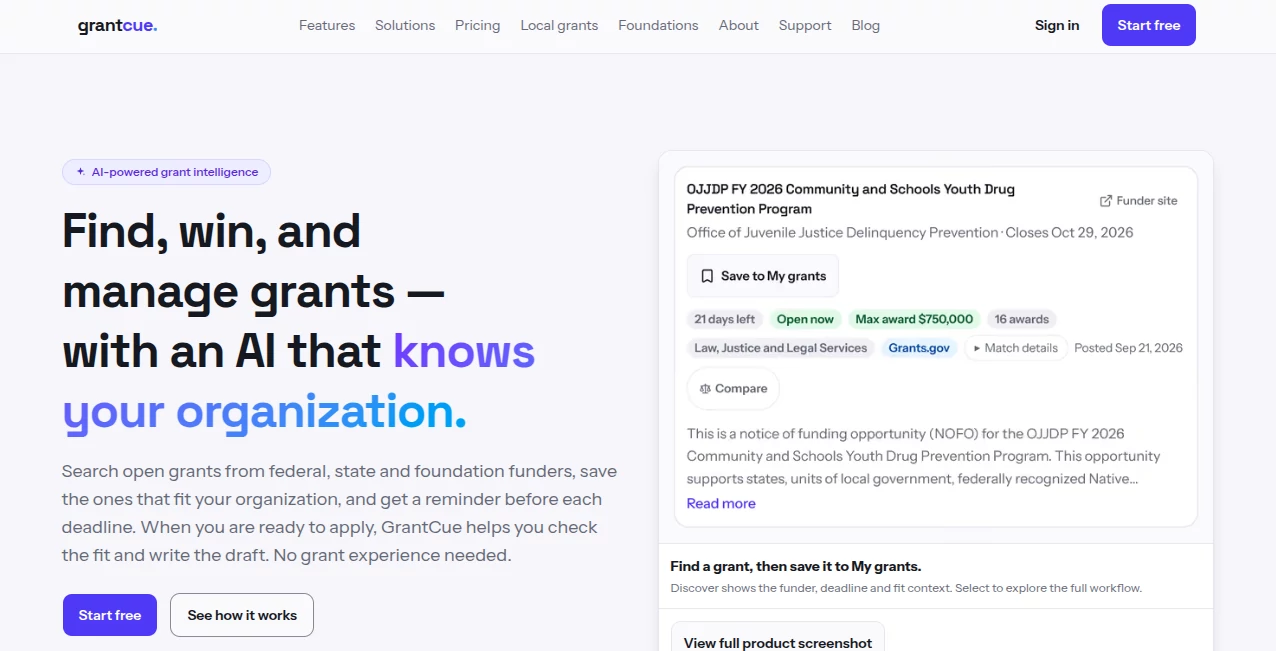Click See how it works button
The height and width of the screenshot is (651, 1276).
pos(242,615)
